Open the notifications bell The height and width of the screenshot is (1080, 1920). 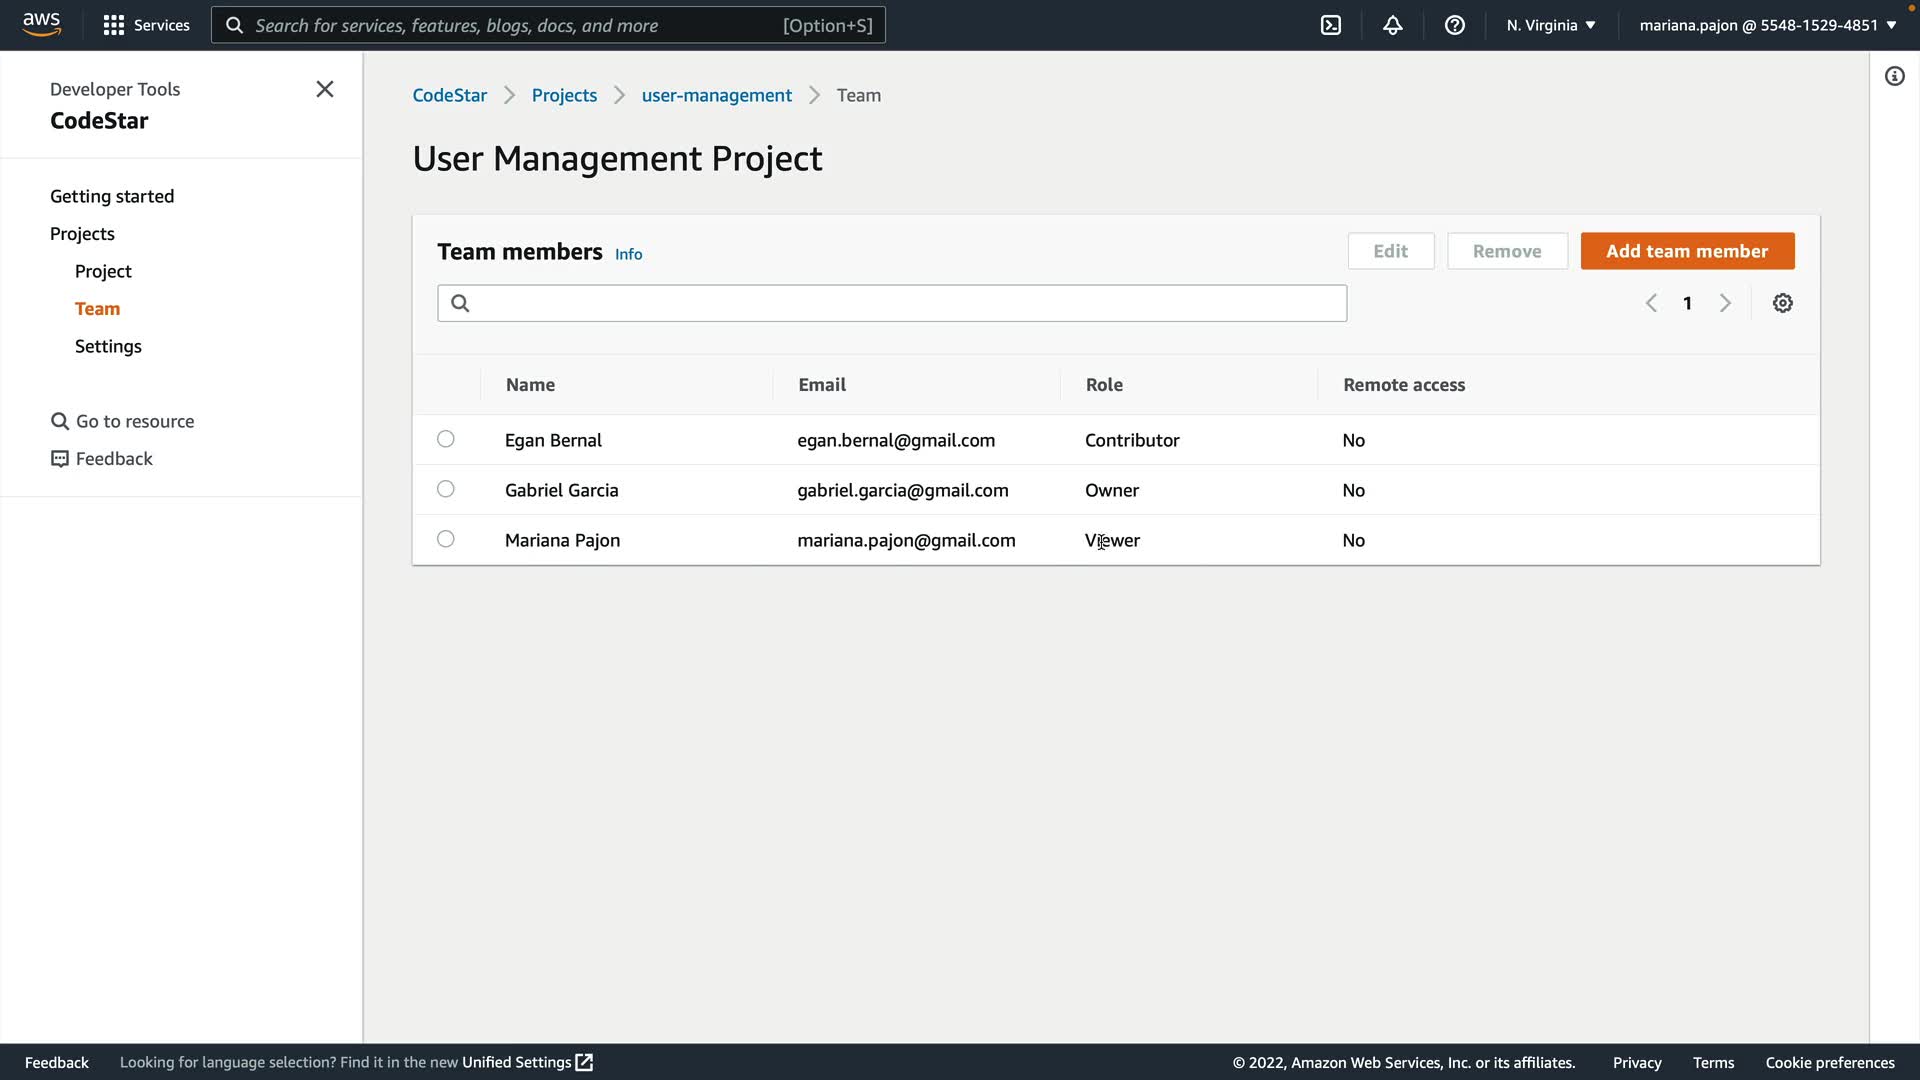tap(1392, 25)
